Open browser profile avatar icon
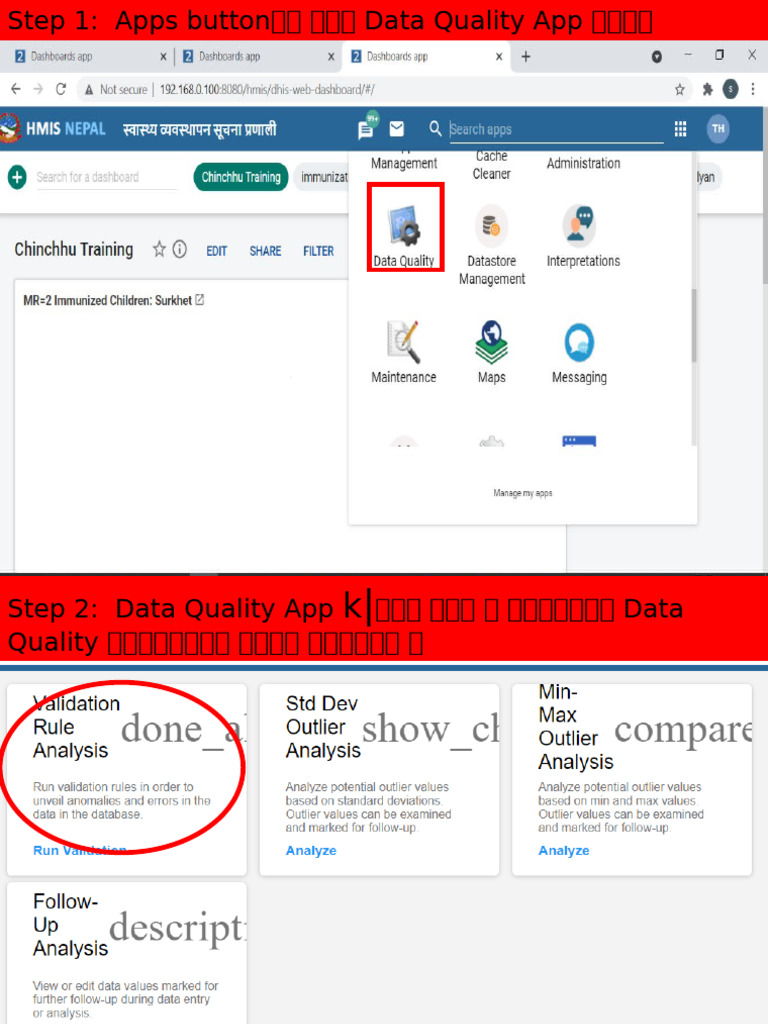The width and height of the screenshot is (768, 1024). click(x=730, y=89)
